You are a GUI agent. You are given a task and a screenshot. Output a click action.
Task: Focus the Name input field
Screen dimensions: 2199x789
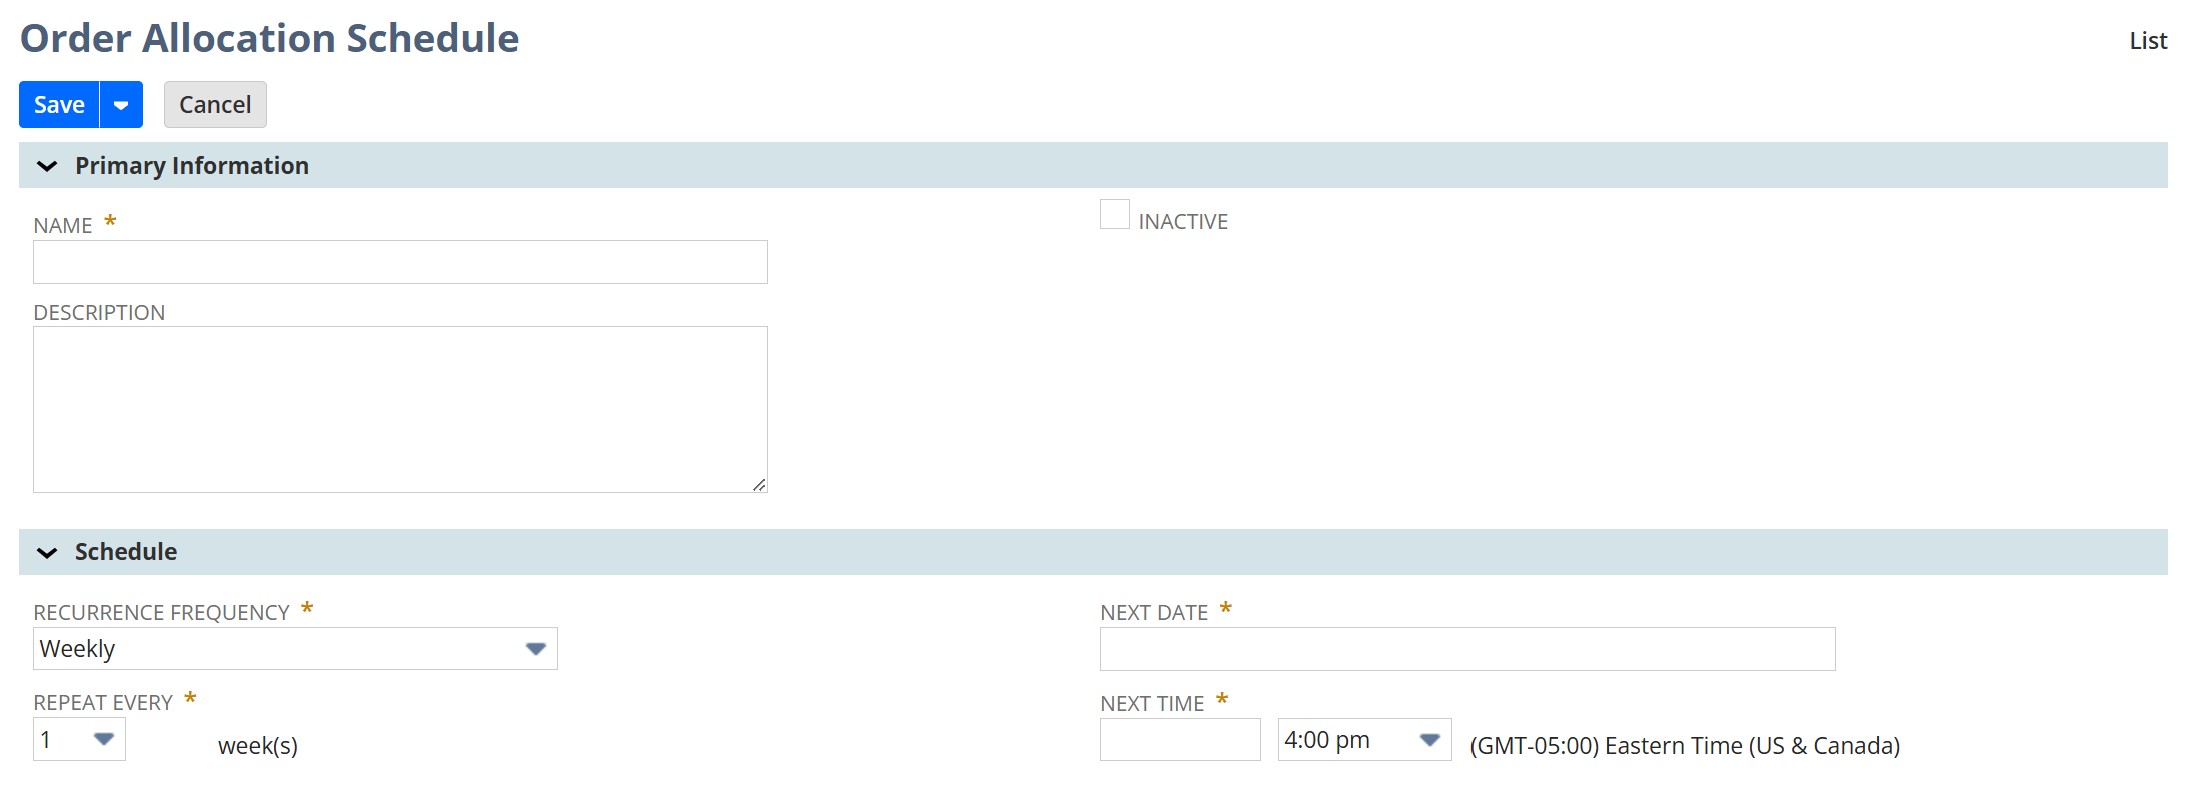click(x=400, y=262)
